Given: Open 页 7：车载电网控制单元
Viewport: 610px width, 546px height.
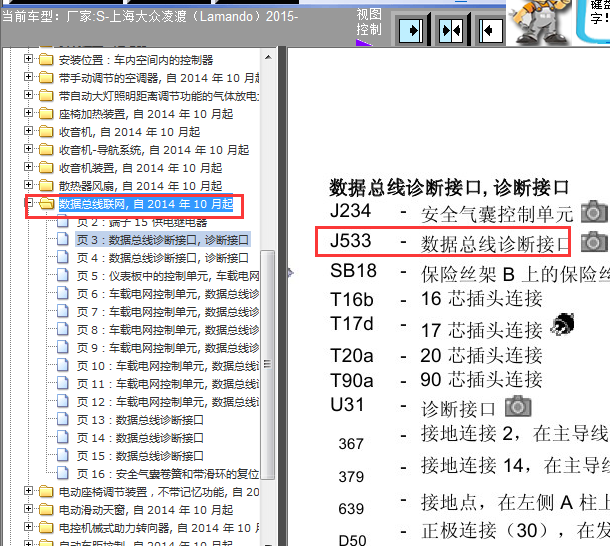Looking at the screenshot, I should (168, 312).
